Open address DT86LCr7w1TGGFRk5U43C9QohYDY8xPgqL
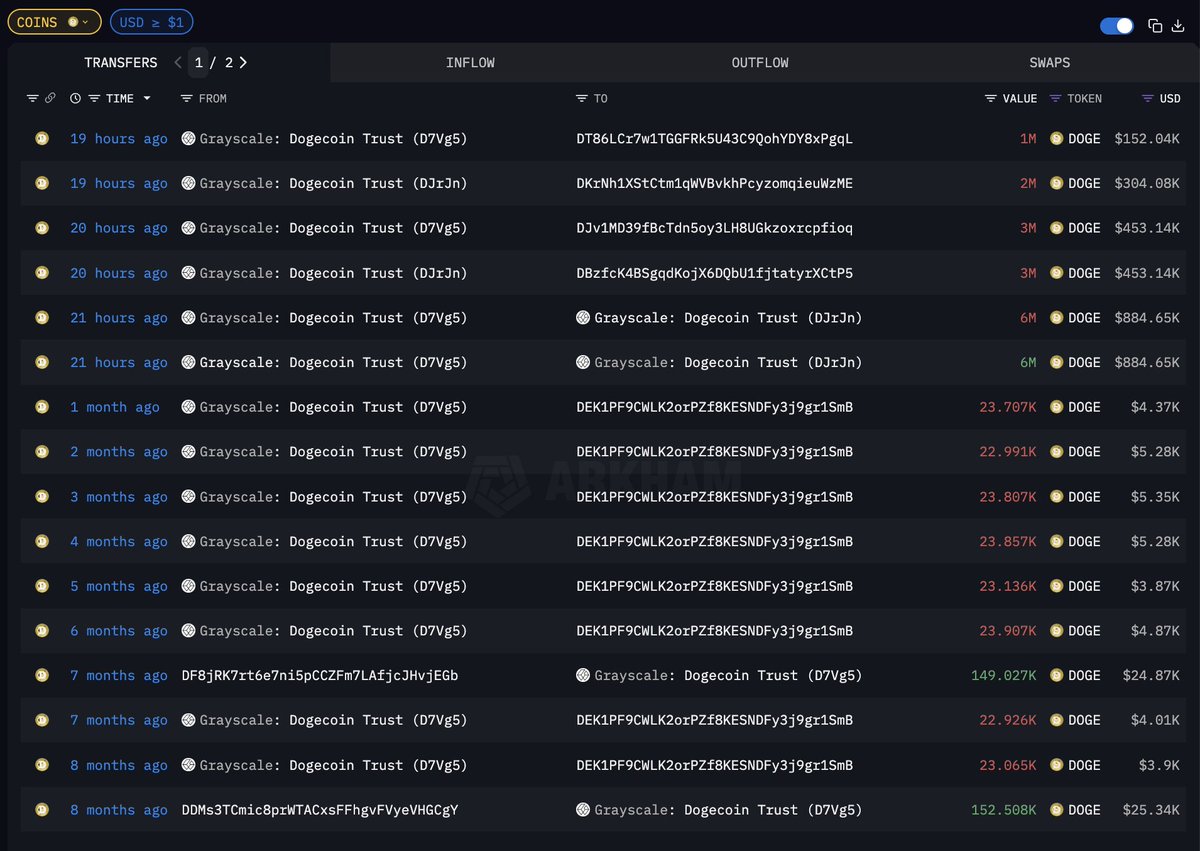The height and width of the screenshot is (851, 1200). pos(714,139)
